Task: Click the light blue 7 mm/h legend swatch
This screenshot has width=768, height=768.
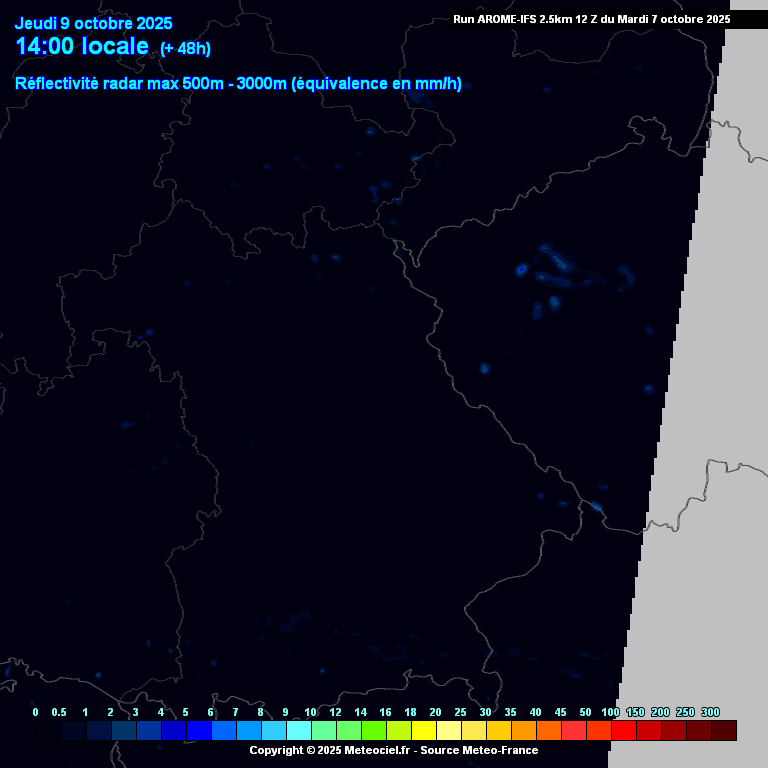Action: point(249,731)
